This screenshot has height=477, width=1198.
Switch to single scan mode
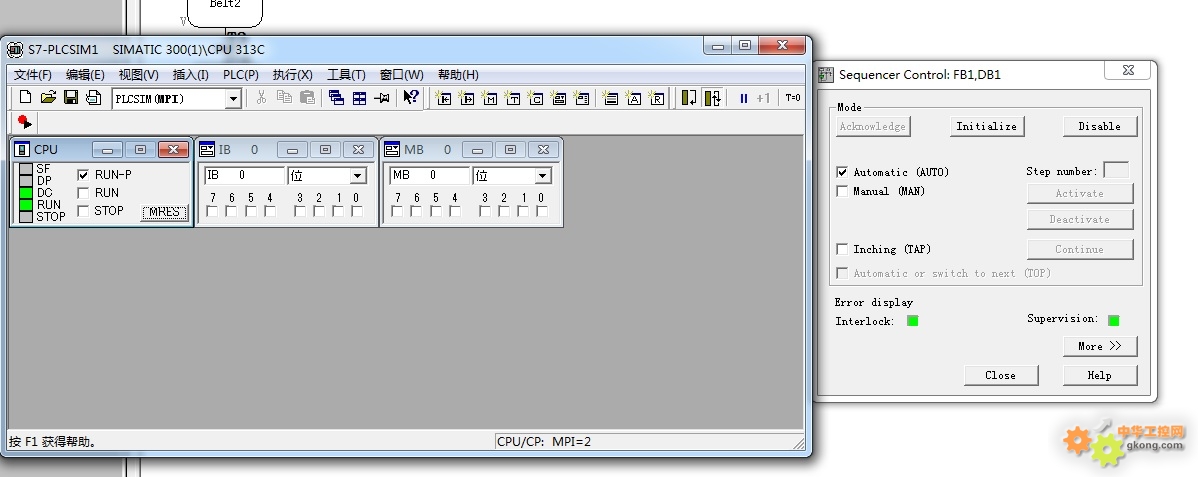689,98
